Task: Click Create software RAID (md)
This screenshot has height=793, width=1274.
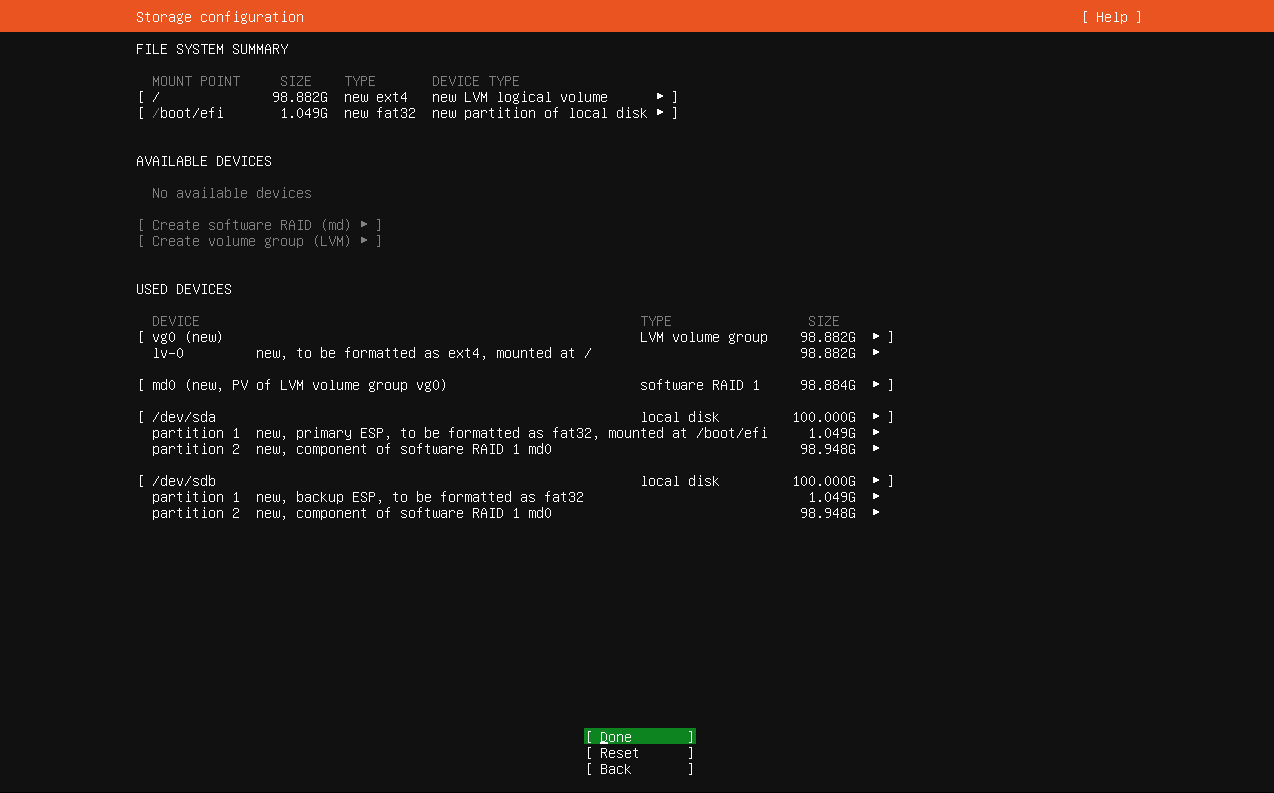Action: [x=260, y=225]
